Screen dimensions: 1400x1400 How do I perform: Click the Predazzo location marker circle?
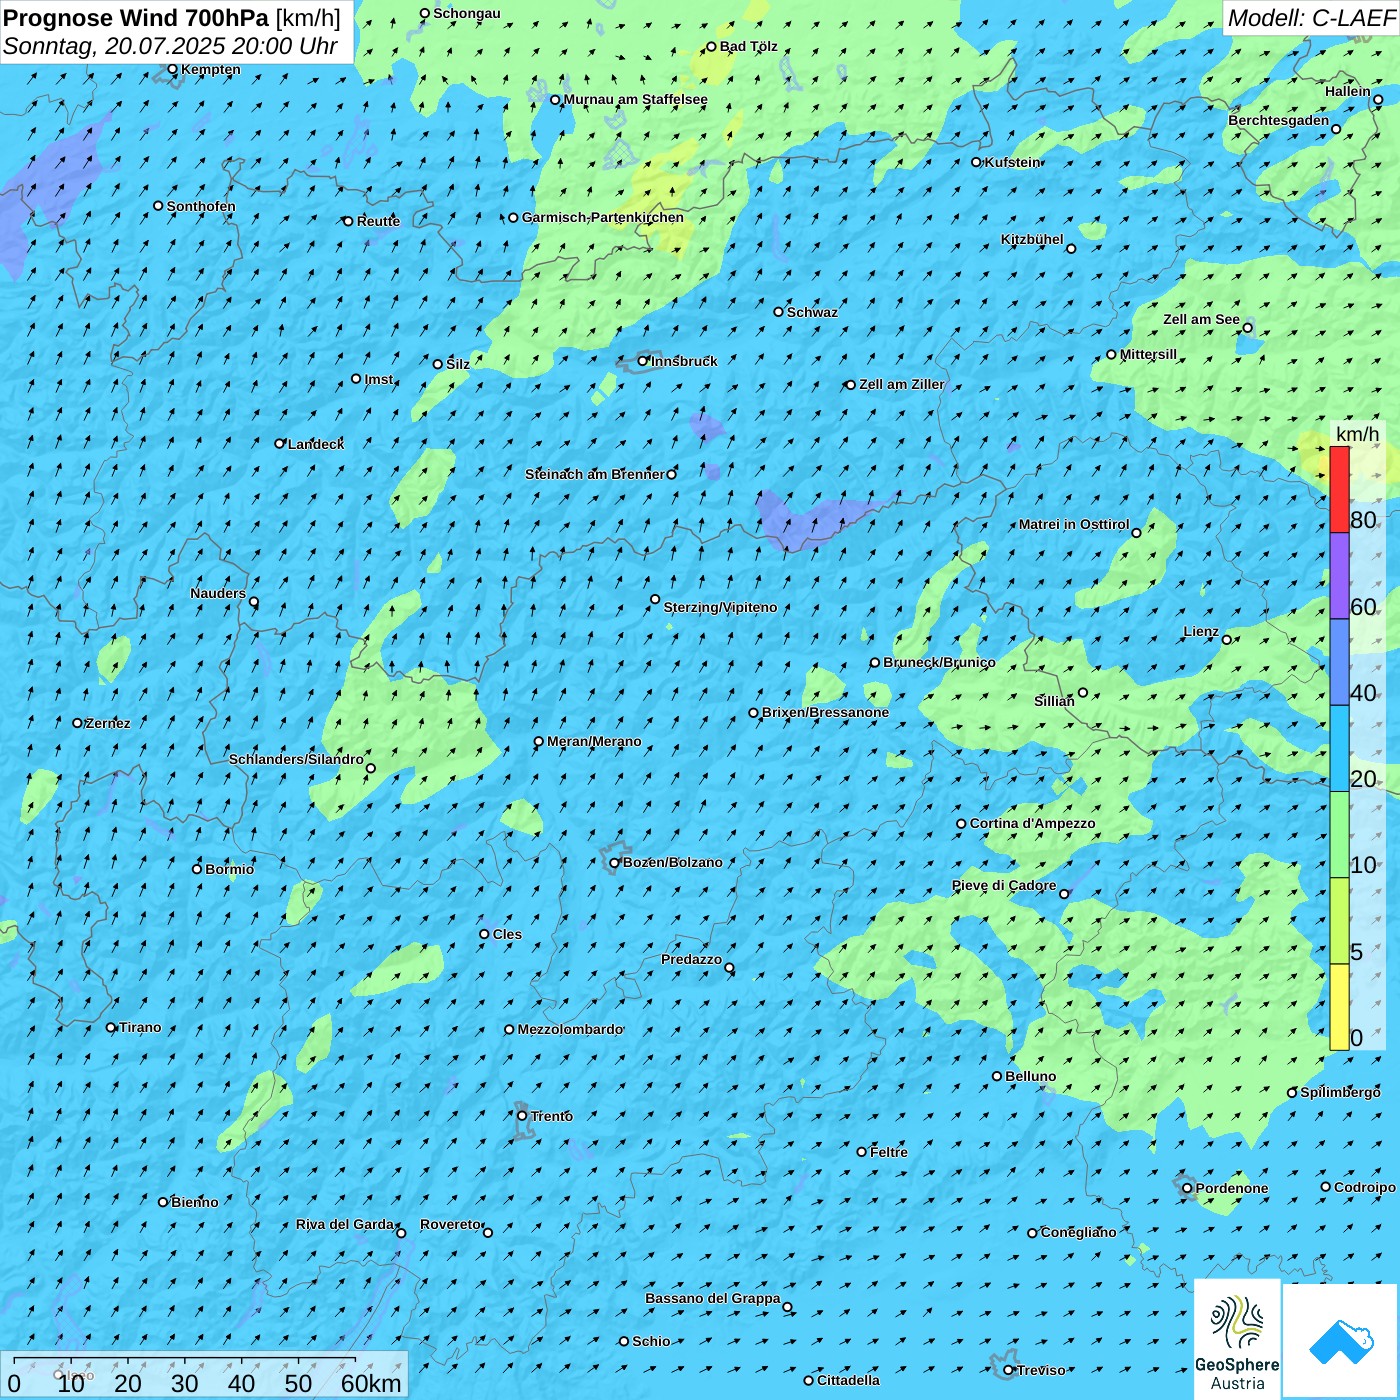click(x=730, y=968)
